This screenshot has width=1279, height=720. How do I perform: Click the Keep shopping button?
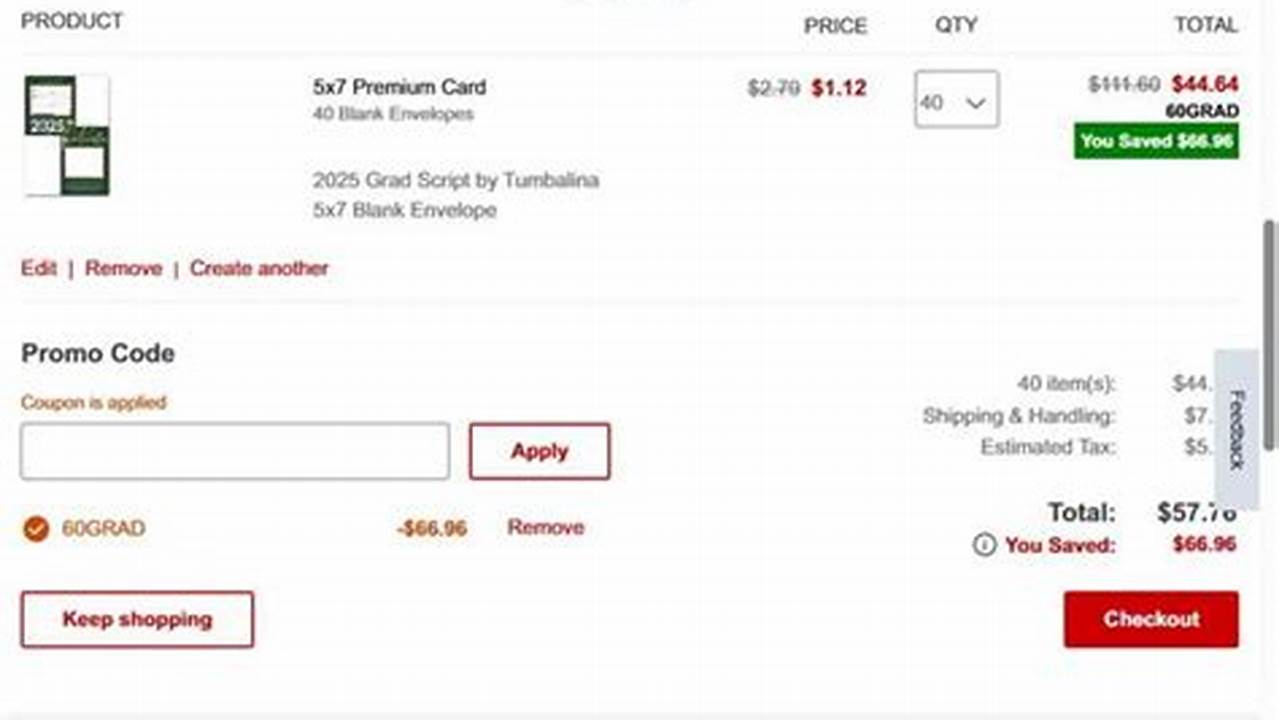pos(136,620)
